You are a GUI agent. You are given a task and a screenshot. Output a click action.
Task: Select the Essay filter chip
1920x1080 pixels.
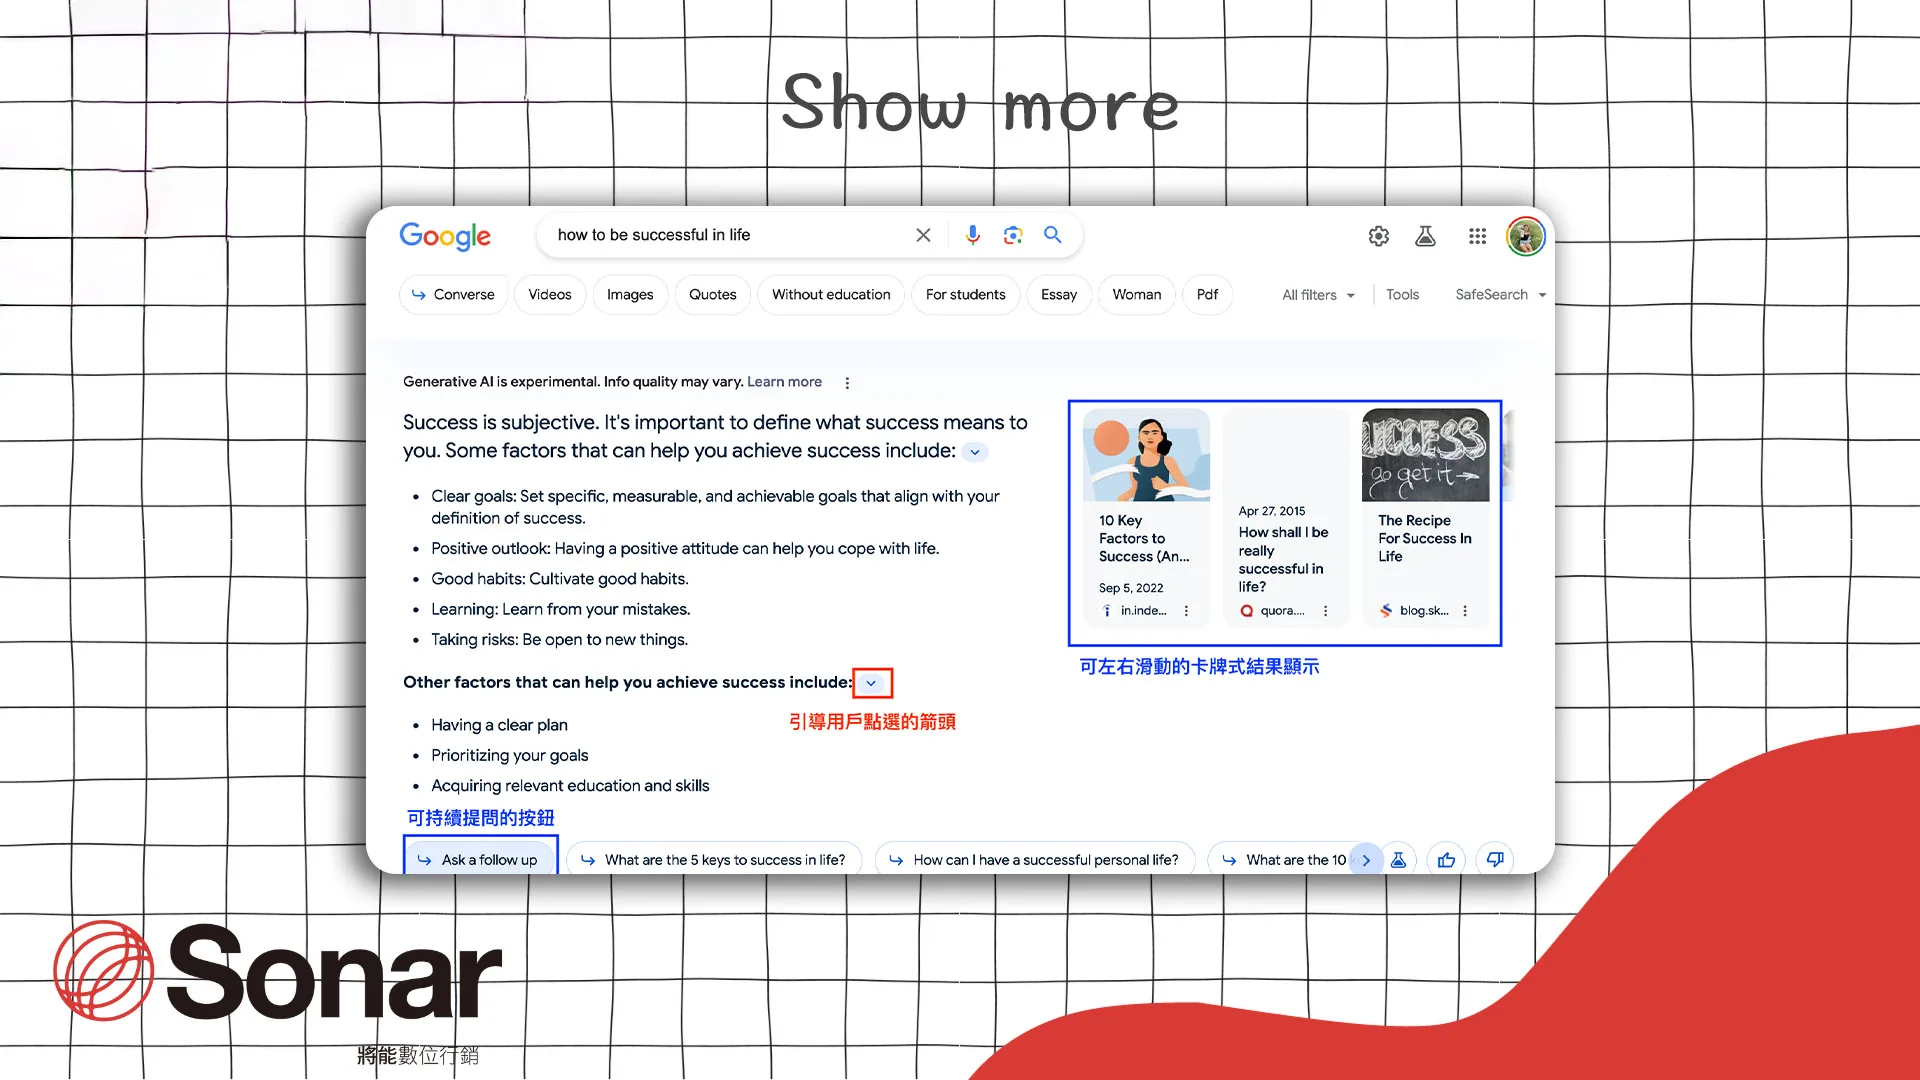(x=1059, y=295)
